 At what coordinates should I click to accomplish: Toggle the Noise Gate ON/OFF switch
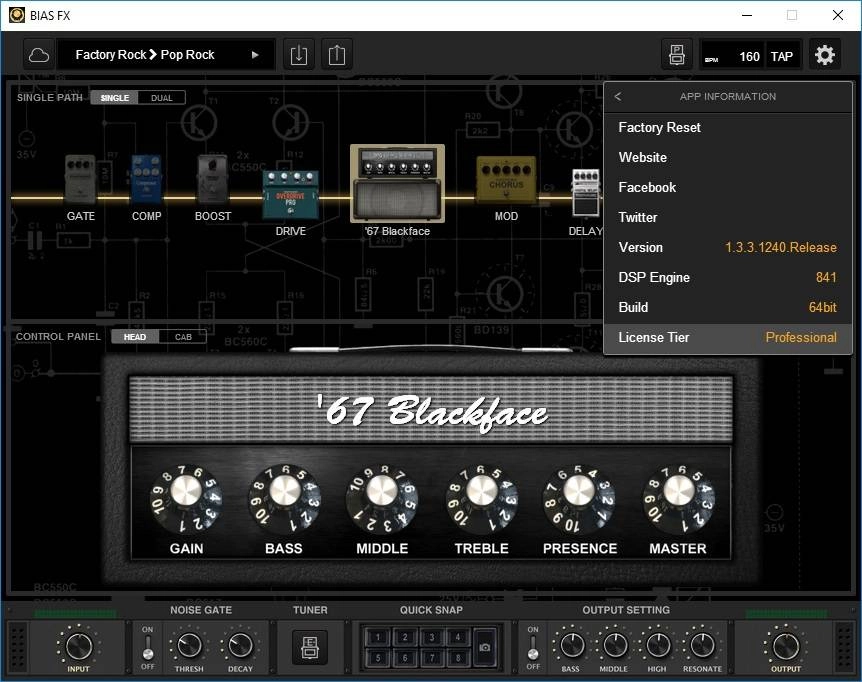click(147, 647)
